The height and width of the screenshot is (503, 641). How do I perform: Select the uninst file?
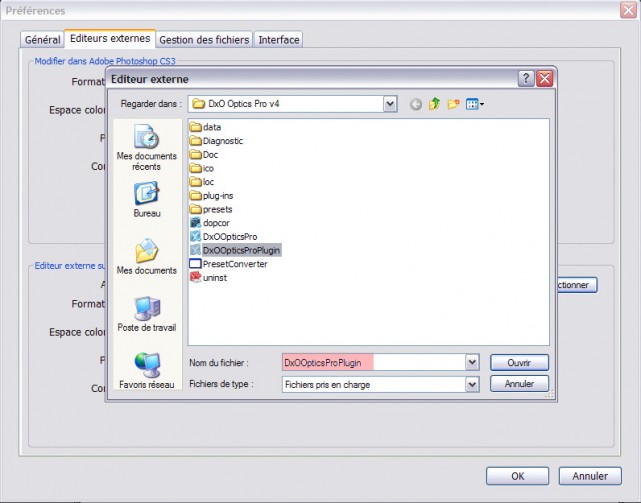pyautogui.click(x=208, y=278)
